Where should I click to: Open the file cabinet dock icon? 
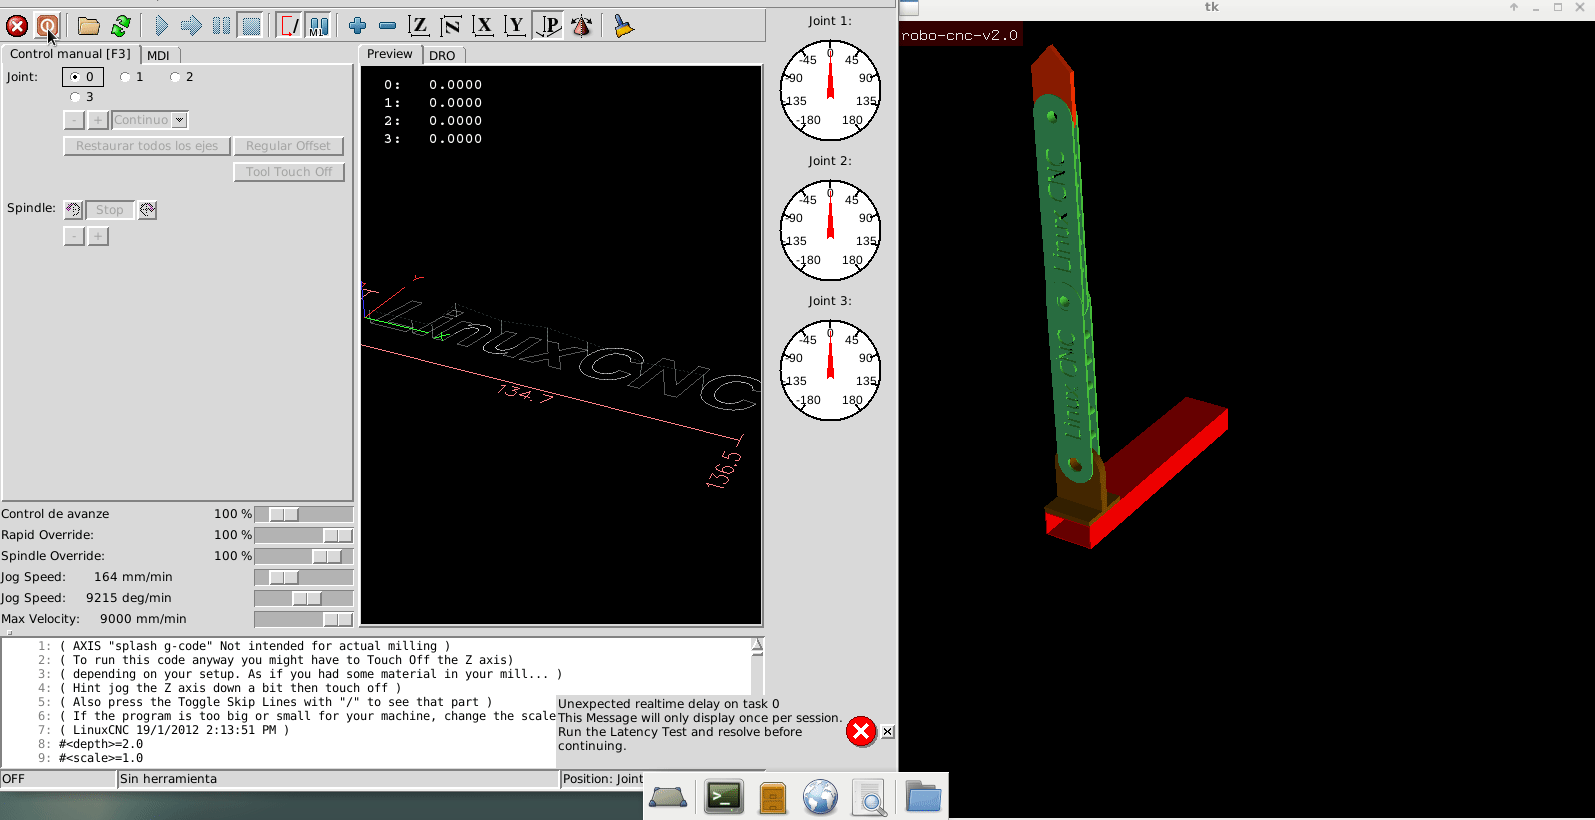[773, 797]
